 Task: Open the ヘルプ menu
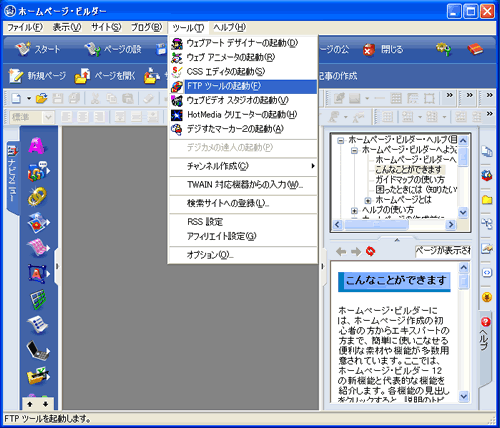pyautogui.click(x=230, y=27)
